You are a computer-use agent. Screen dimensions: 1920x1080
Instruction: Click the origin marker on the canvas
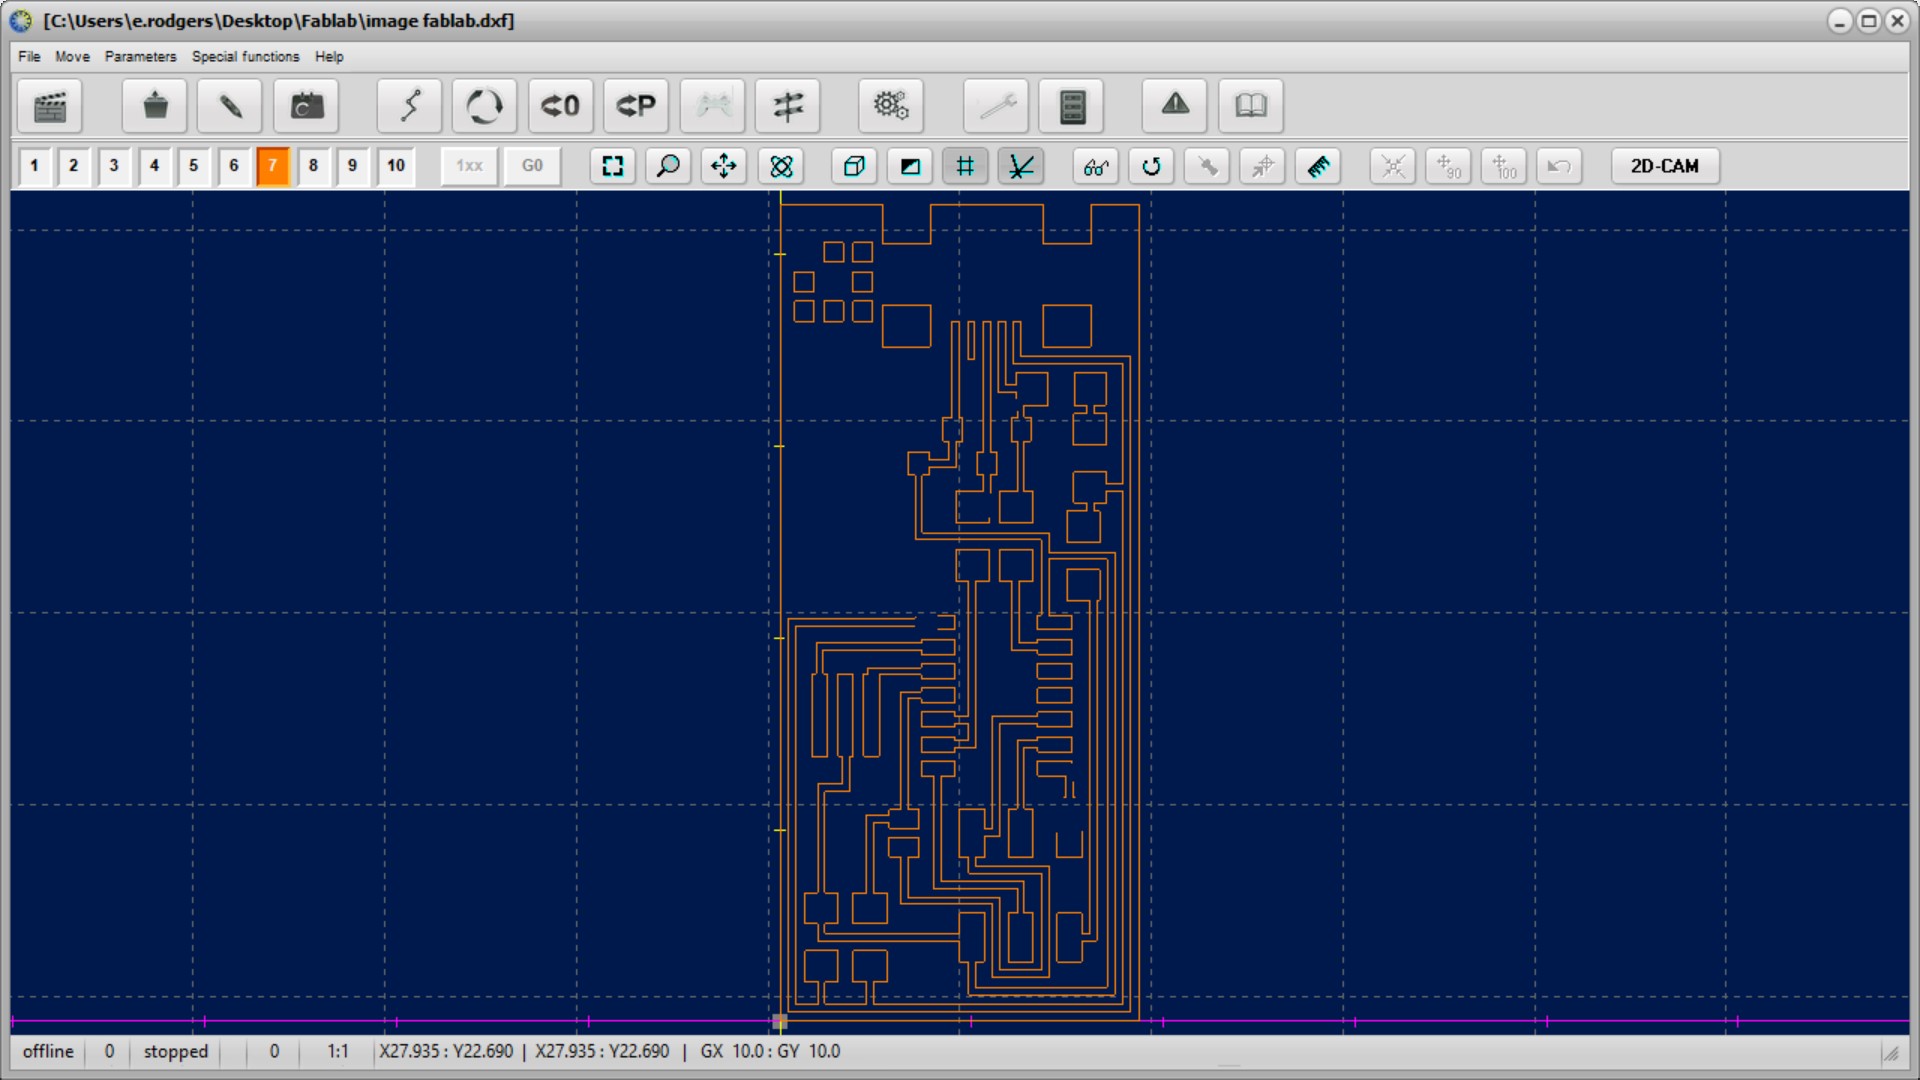pyautogui.click(x=780, y=1021)
